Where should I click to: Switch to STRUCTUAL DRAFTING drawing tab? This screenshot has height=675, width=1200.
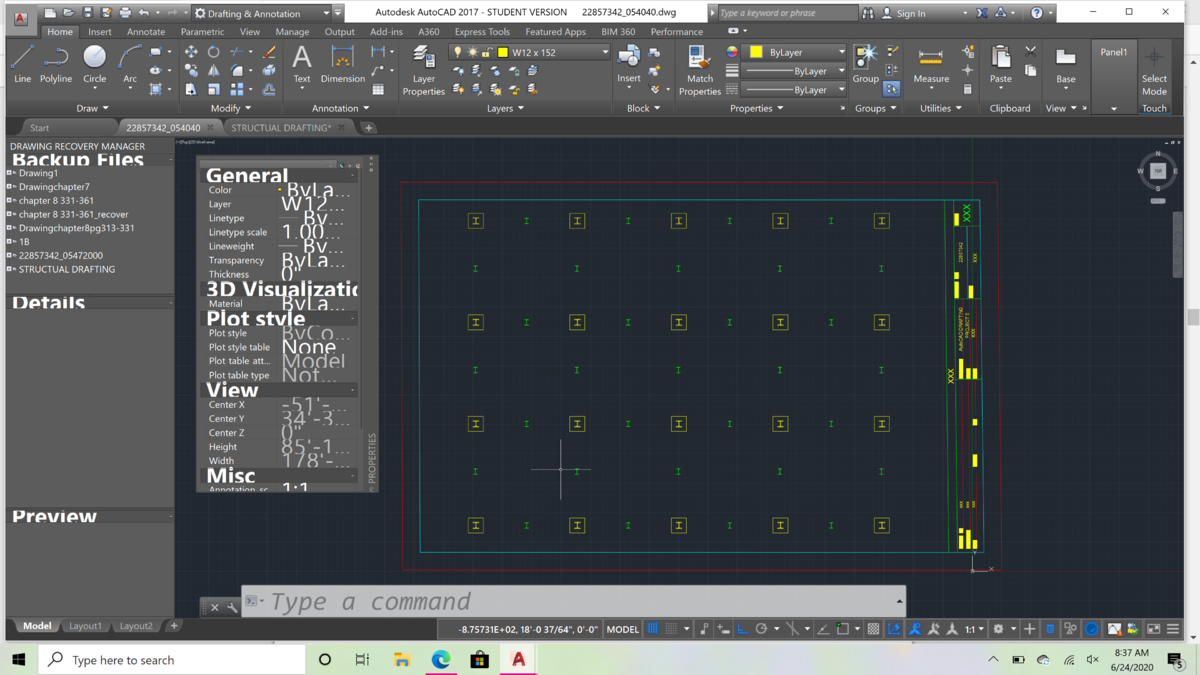[x=281, y=128]
